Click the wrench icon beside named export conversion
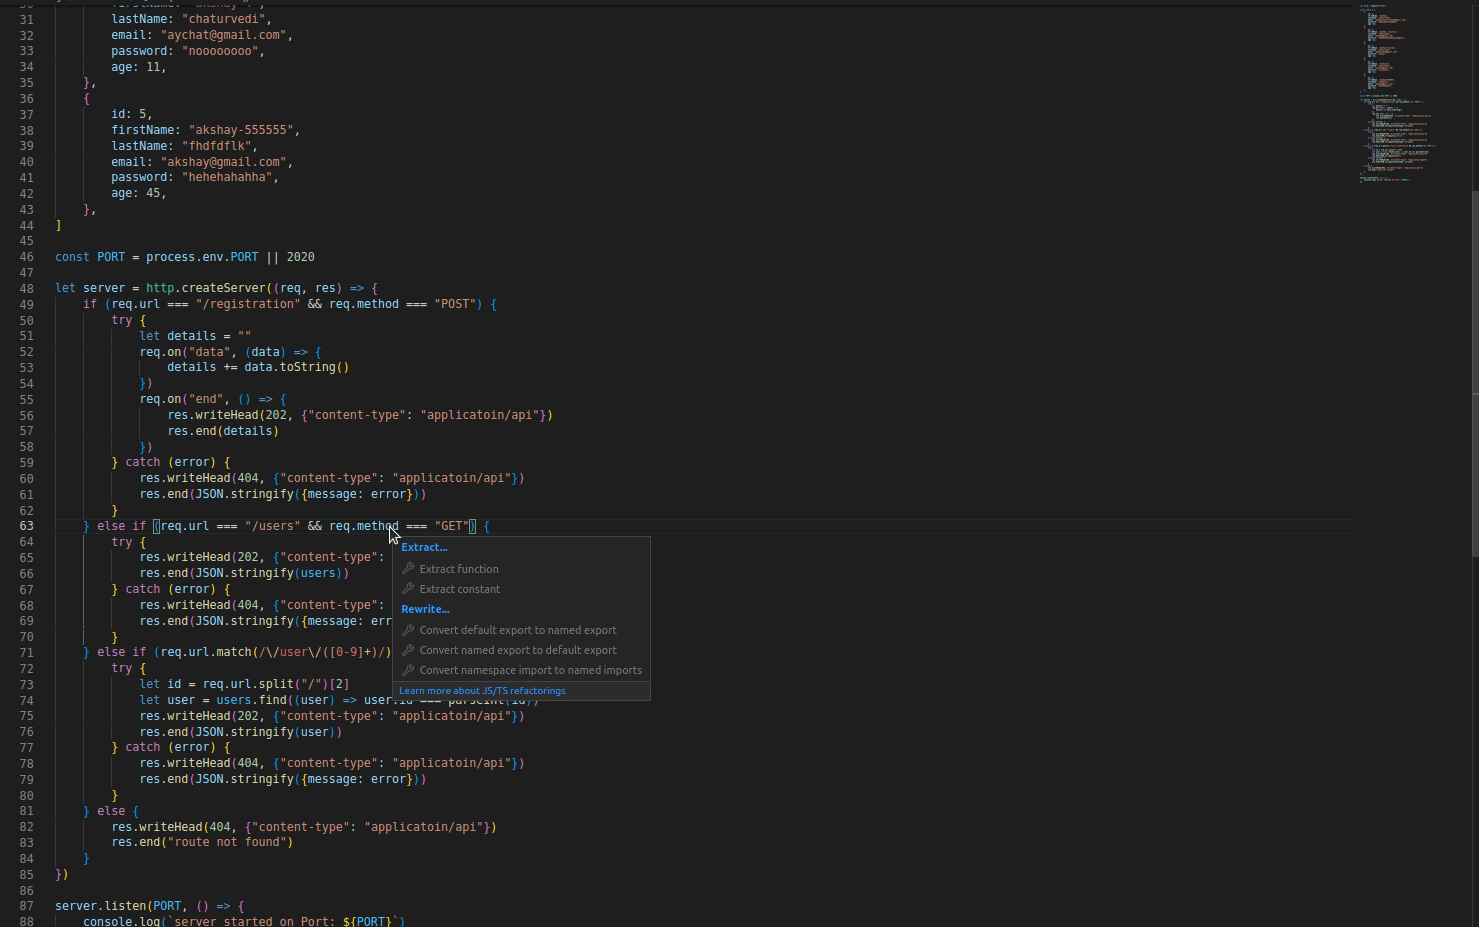The image size is (1479, 927). click(x=408, y=650)
